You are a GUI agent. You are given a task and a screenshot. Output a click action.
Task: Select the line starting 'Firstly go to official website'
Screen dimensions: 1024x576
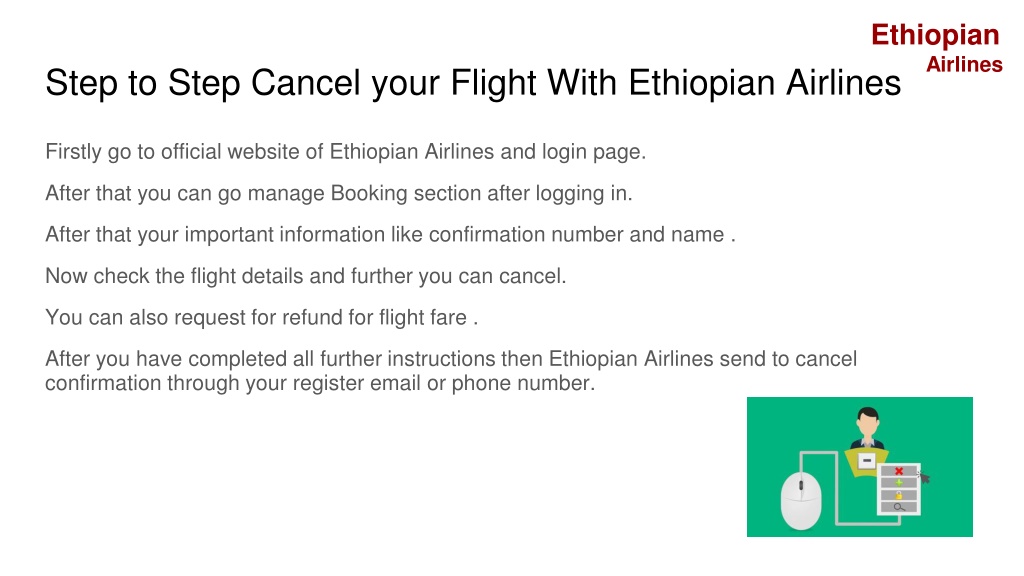point(345,152)
